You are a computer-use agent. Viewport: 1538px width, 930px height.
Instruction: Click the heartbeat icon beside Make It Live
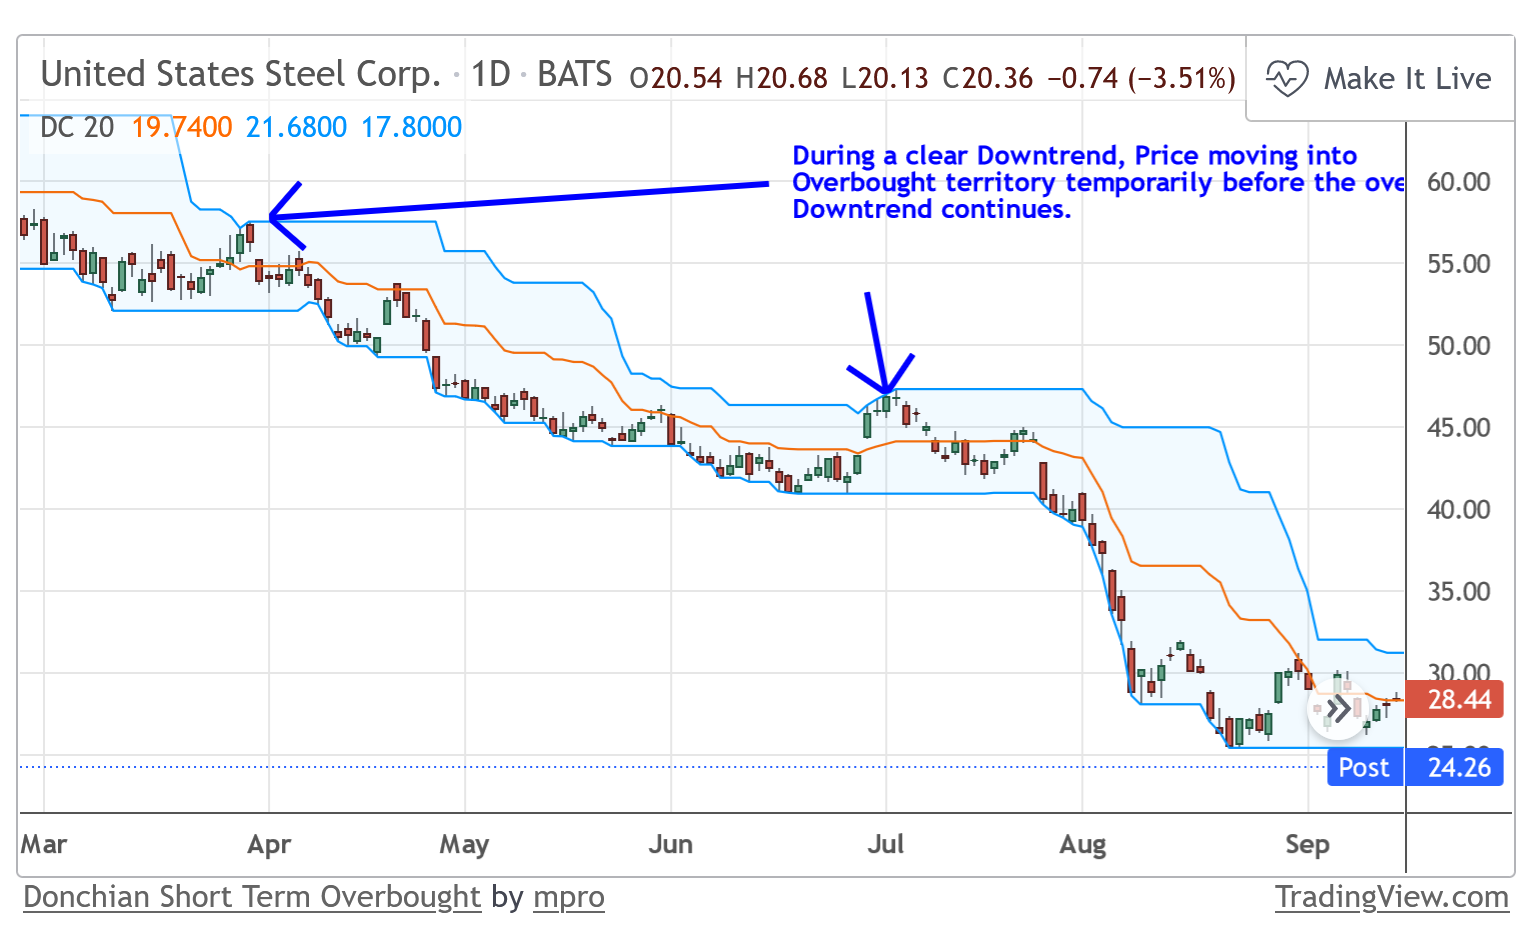pos(1287,78)
